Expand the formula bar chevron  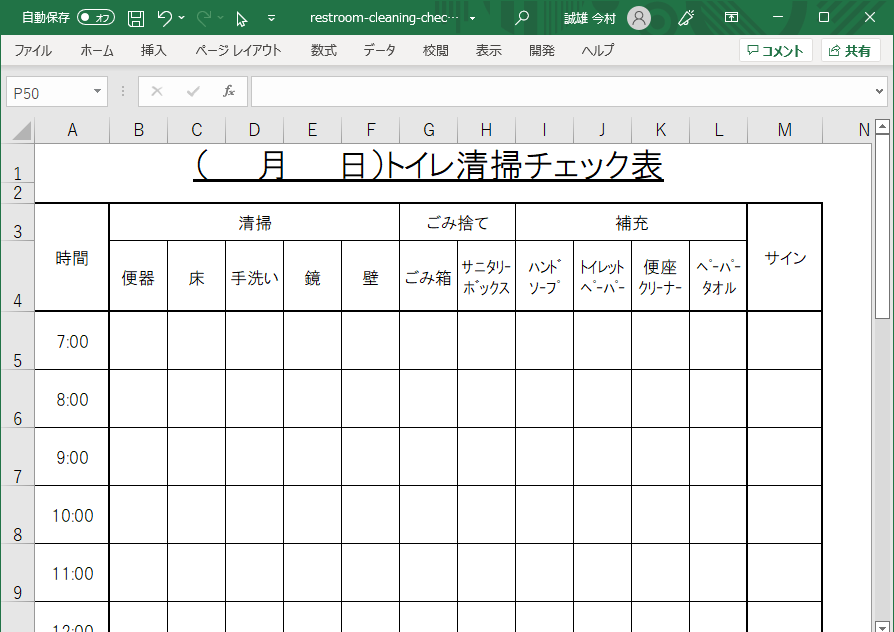[879, 92]
